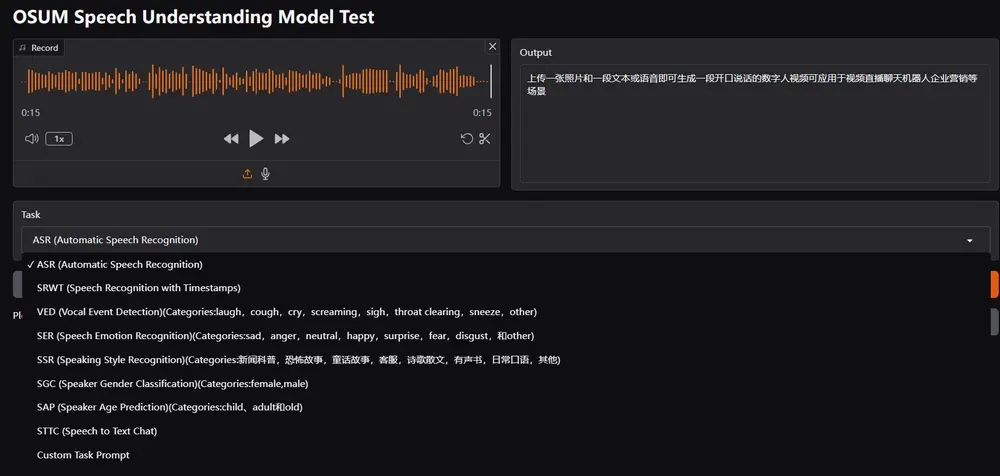1000x476 pixels.
Task: Click the Output panel label
Action: (536, 52)
